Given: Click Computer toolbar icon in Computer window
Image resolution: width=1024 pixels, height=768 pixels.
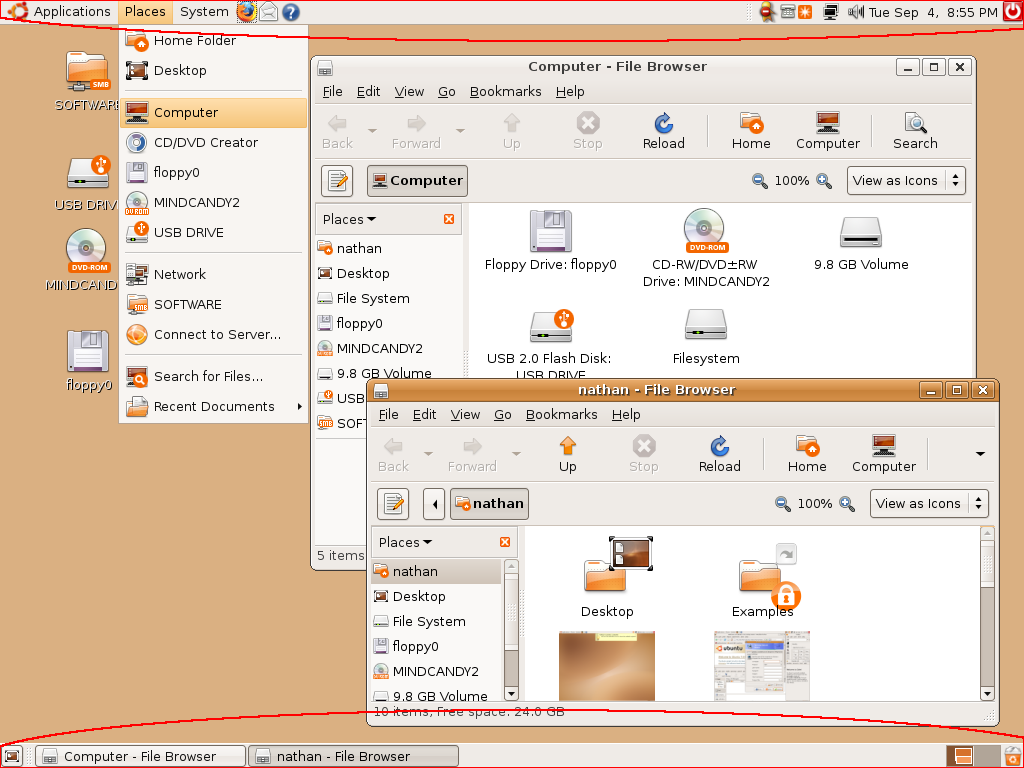Looking at the screenshot, I should pyautogui.click(x=827, y=131).
